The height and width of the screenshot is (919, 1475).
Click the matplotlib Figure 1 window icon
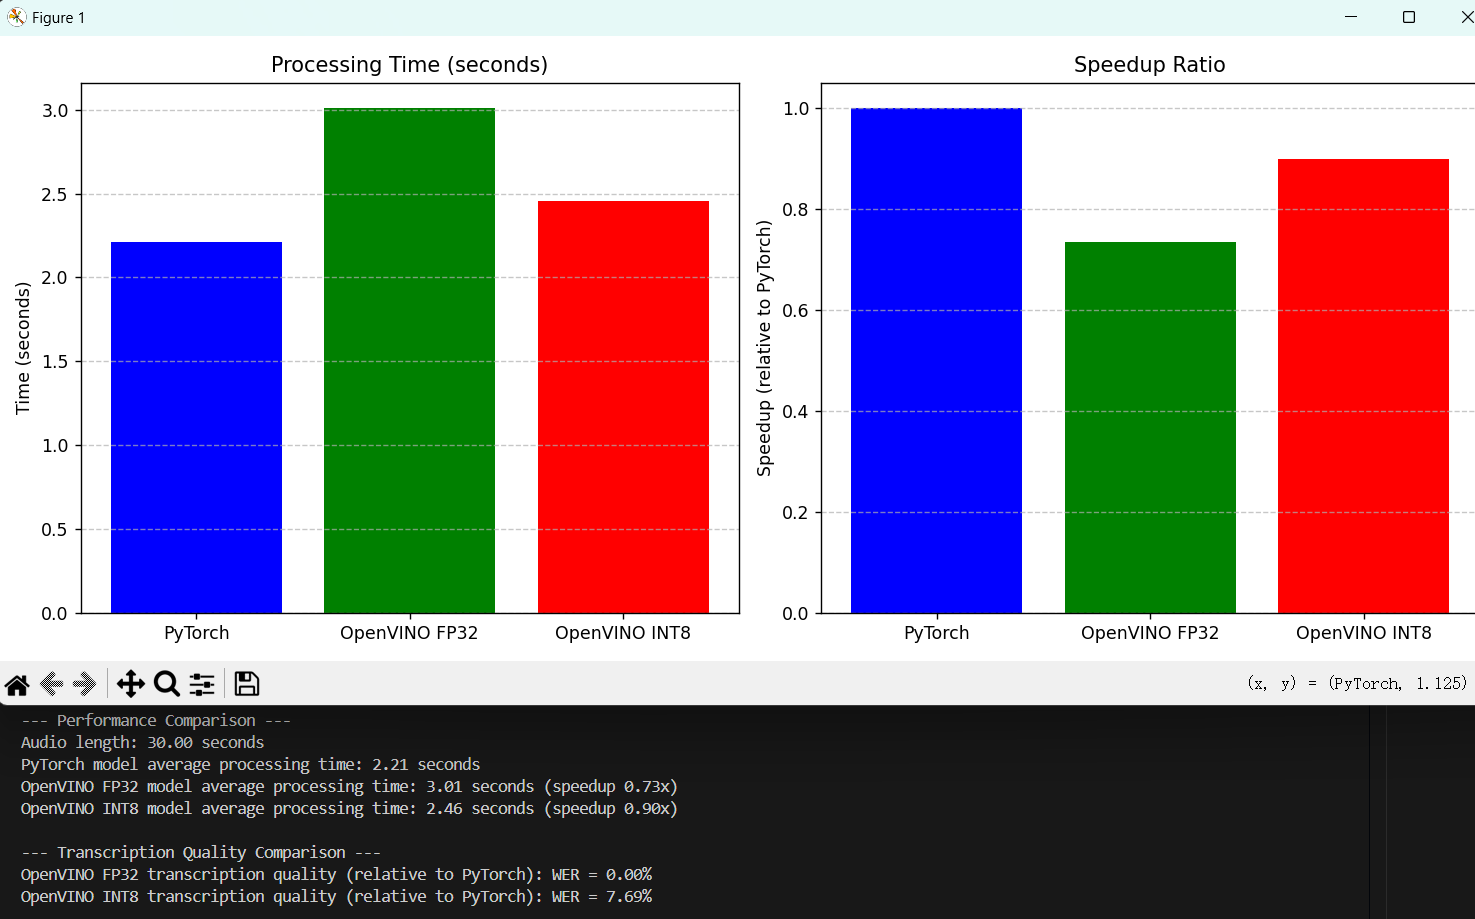click(16, 17)
